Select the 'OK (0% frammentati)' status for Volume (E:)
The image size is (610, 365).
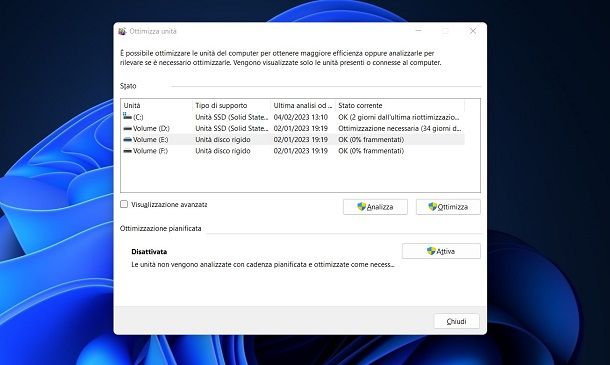click(371, 140)
